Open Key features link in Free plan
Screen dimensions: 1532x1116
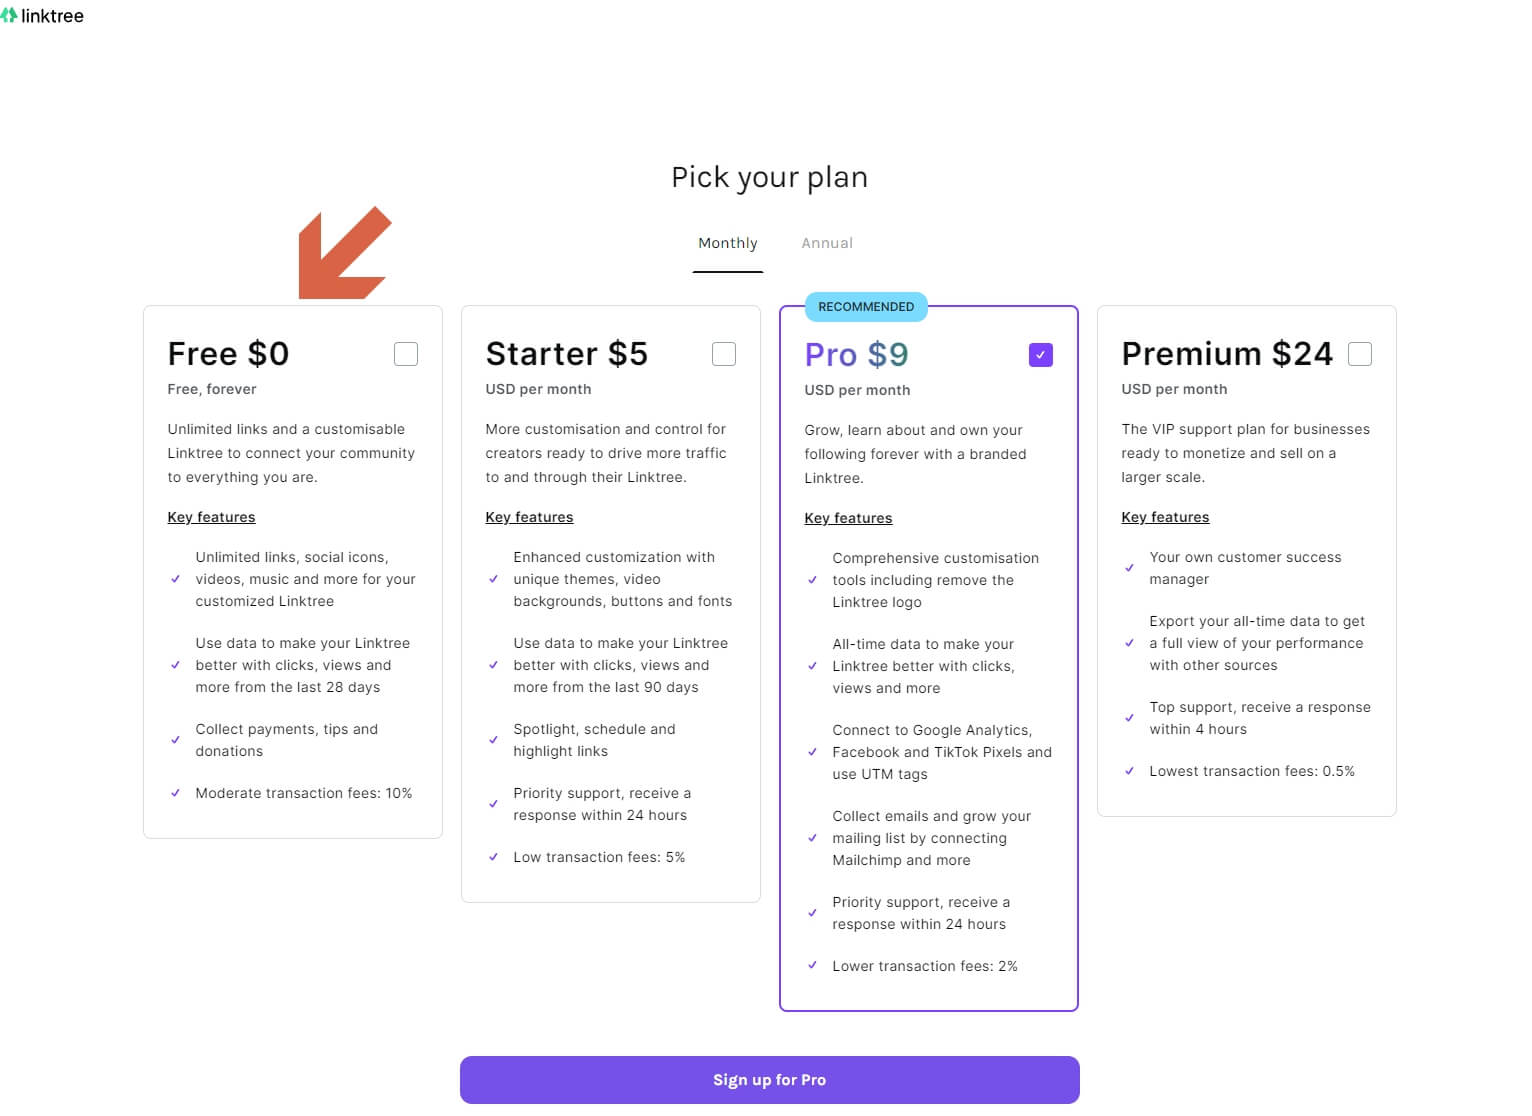pos(211,517)
